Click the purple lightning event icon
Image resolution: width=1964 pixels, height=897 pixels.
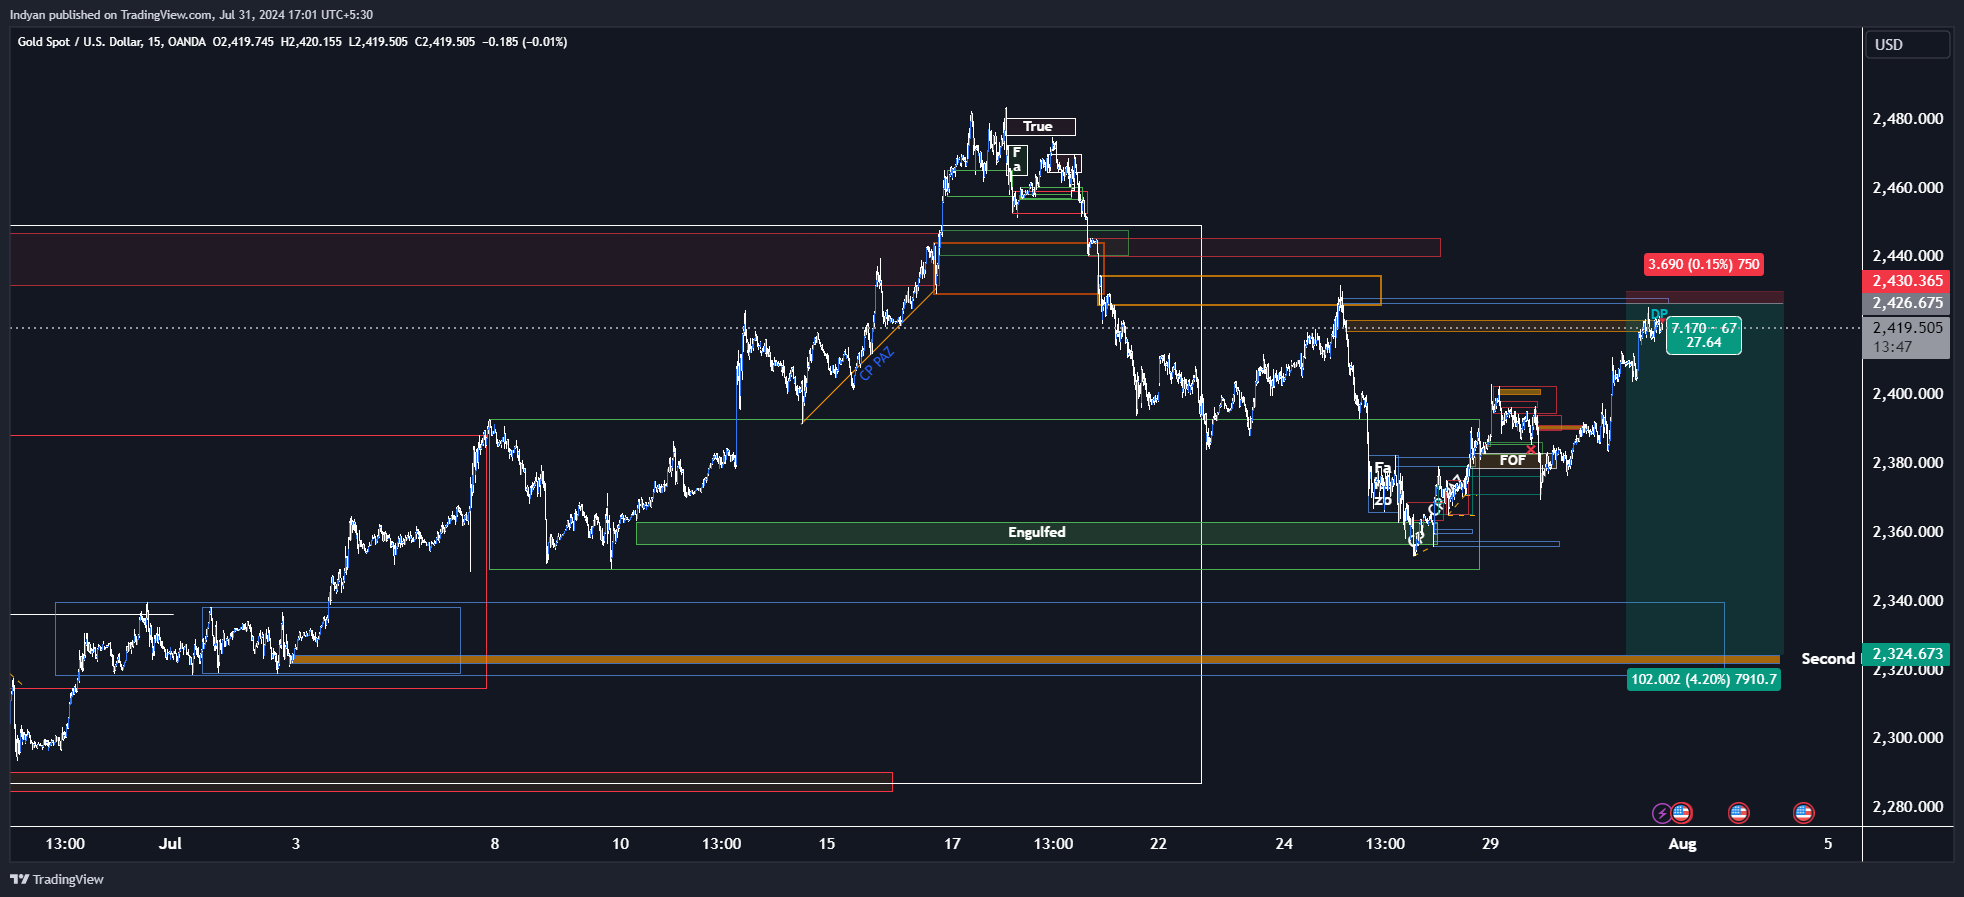[x=1661, y=813]
